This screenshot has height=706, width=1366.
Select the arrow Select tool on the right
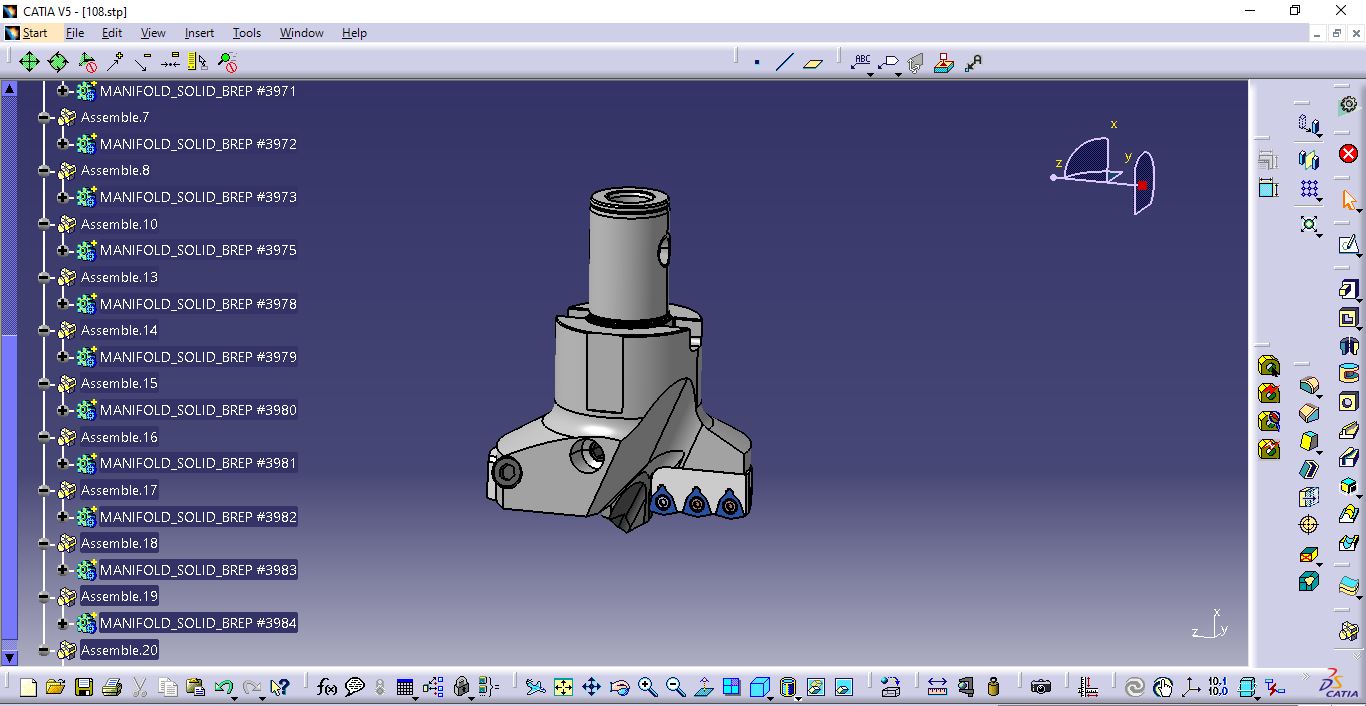1349,200
